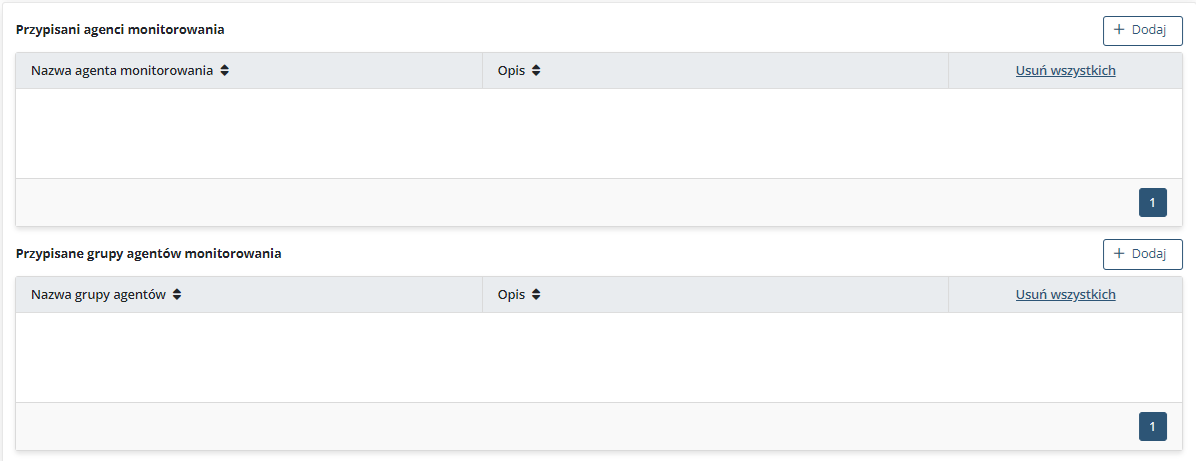Click sort arrows beside Opis in groups table
The width and height of the screenshot is (1196, 461).
point(536,295)
